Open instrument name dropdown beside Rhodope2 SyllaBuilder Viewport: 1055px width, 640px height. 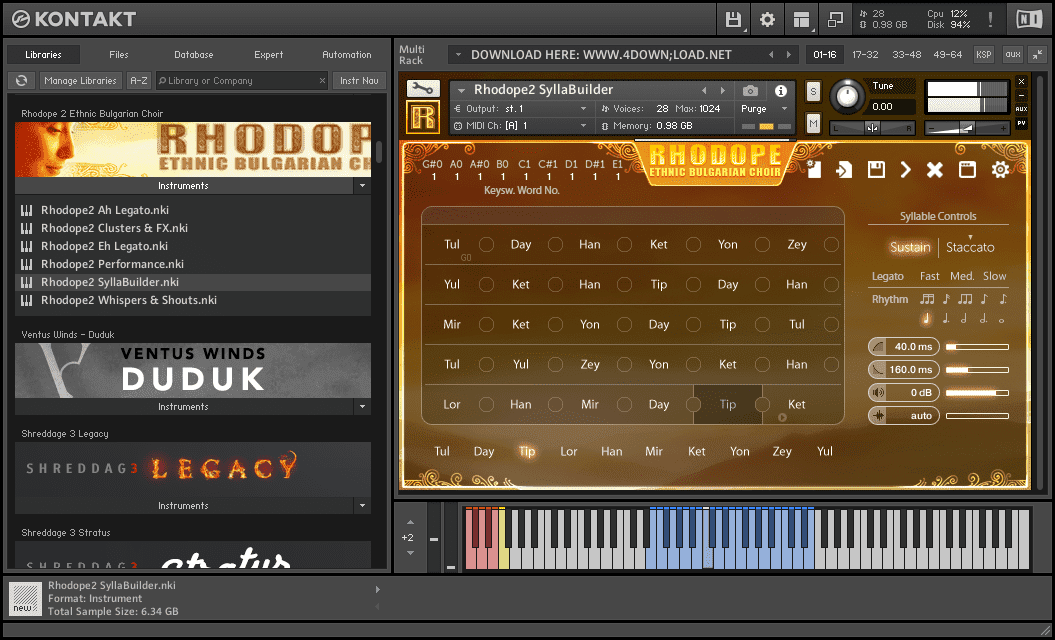pos(461,90)
